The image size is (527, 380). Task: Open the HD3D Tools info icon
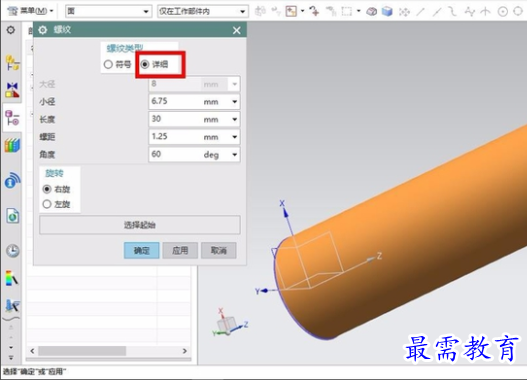pos(12,180)
